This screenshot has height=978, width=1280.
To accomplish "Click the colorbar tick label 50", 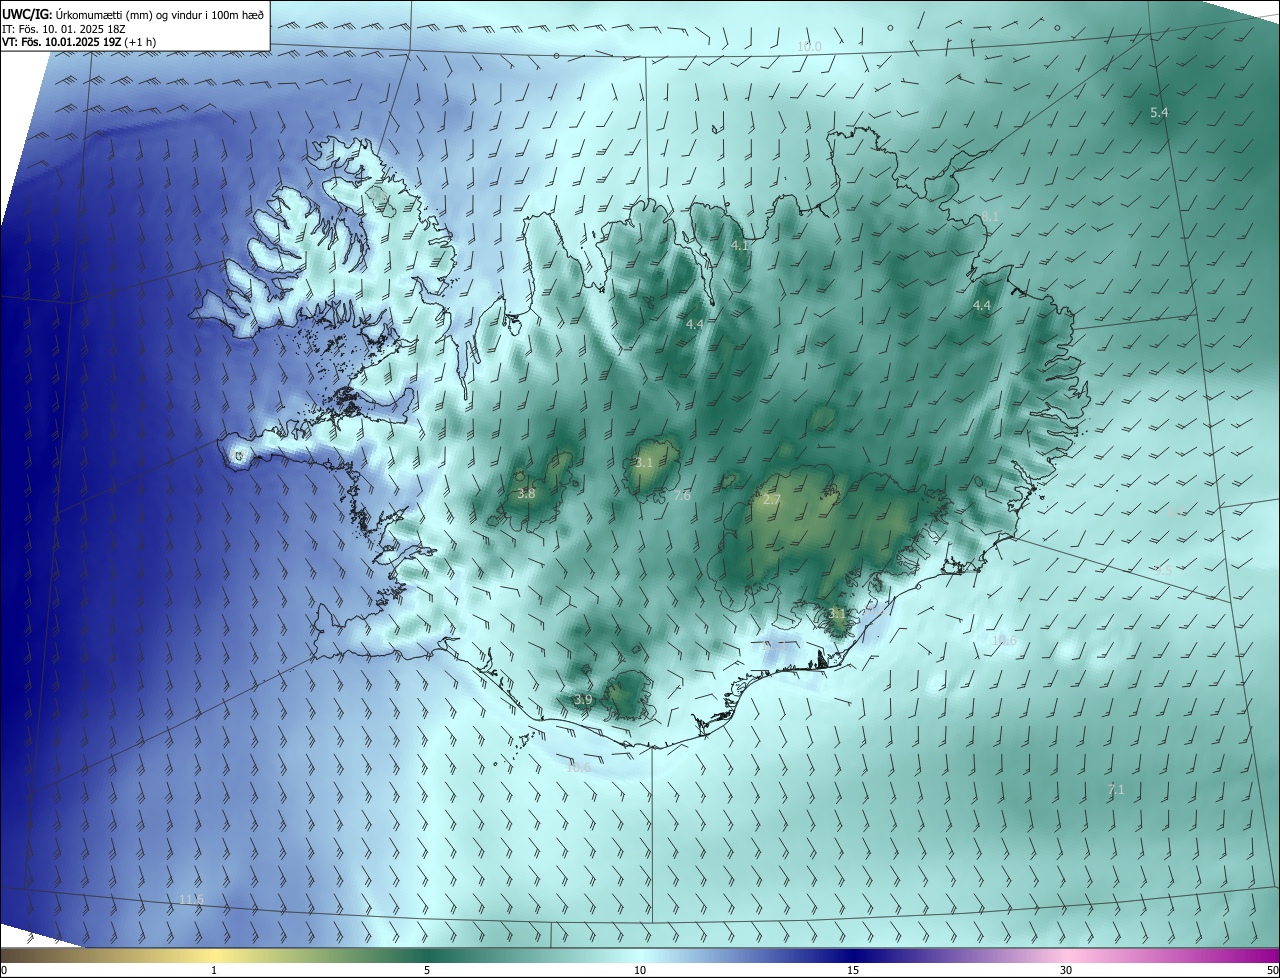I will pos(1272,970).
